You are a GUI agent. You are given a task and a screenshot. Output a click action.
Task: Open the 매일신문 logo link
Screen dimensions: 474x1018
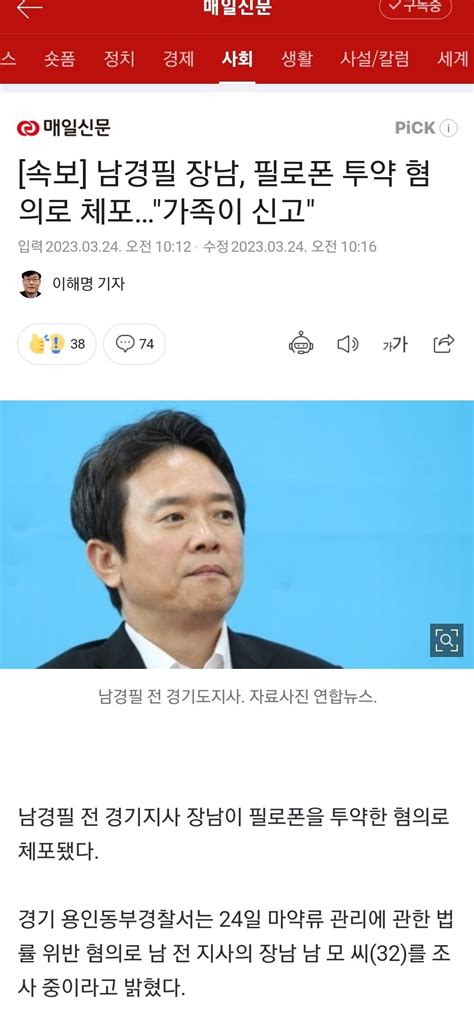64,128
